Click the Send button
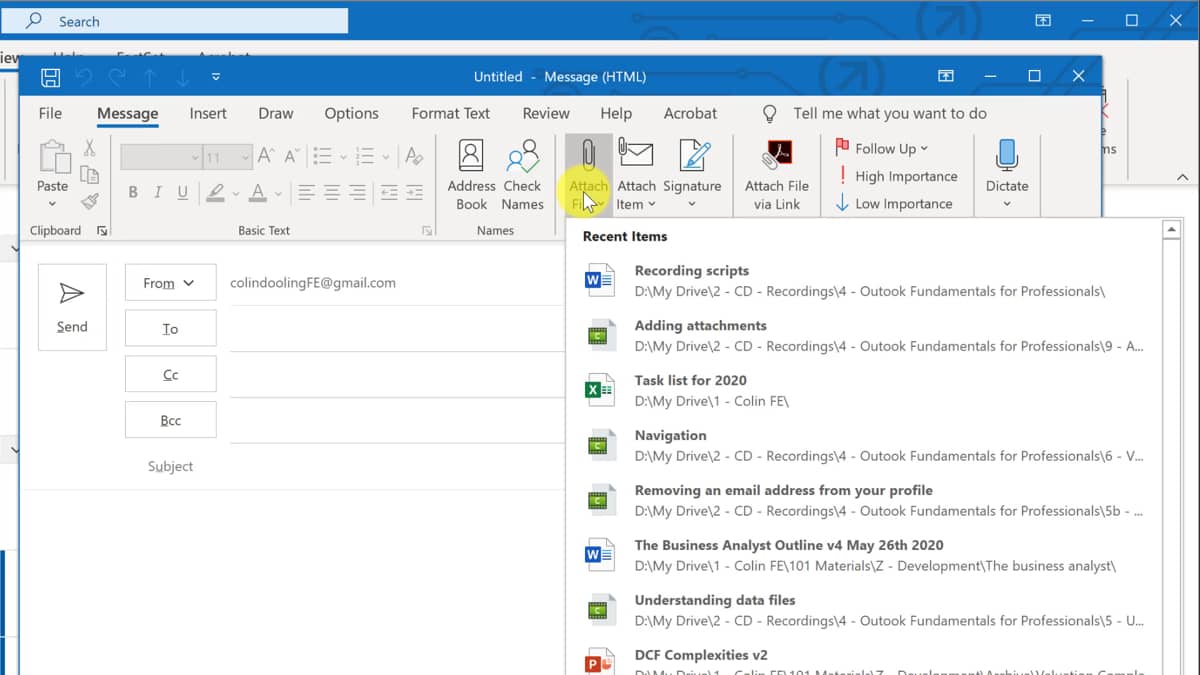 (72, 307)
